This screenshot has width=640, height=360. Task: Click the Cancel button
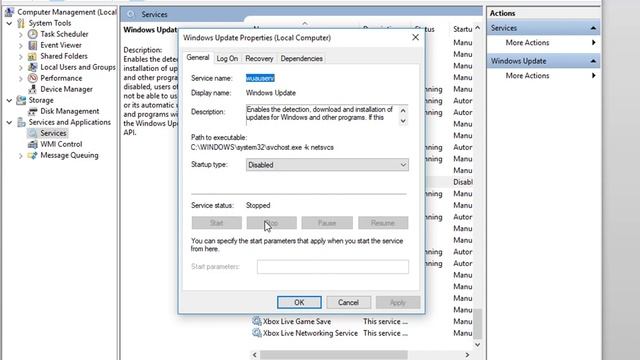click(348, 302)
